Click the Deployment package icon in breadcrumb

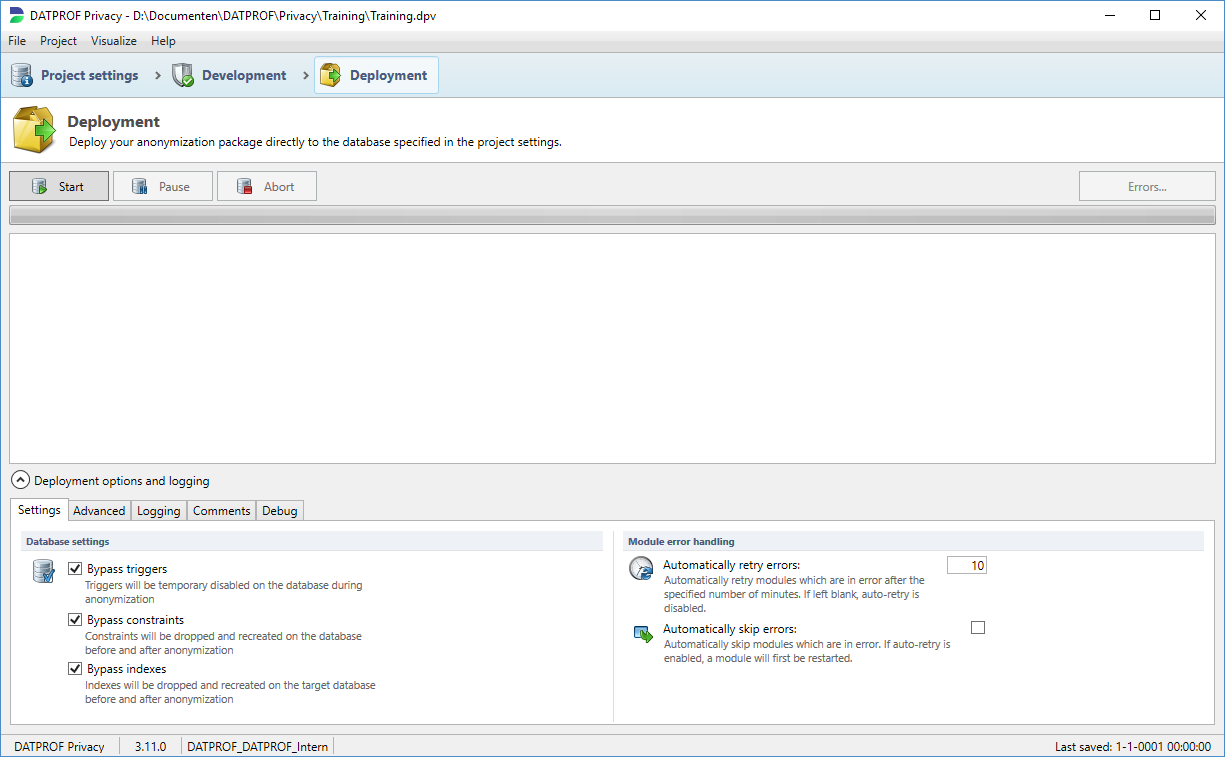pyautogui.click(x=331, y=75)
